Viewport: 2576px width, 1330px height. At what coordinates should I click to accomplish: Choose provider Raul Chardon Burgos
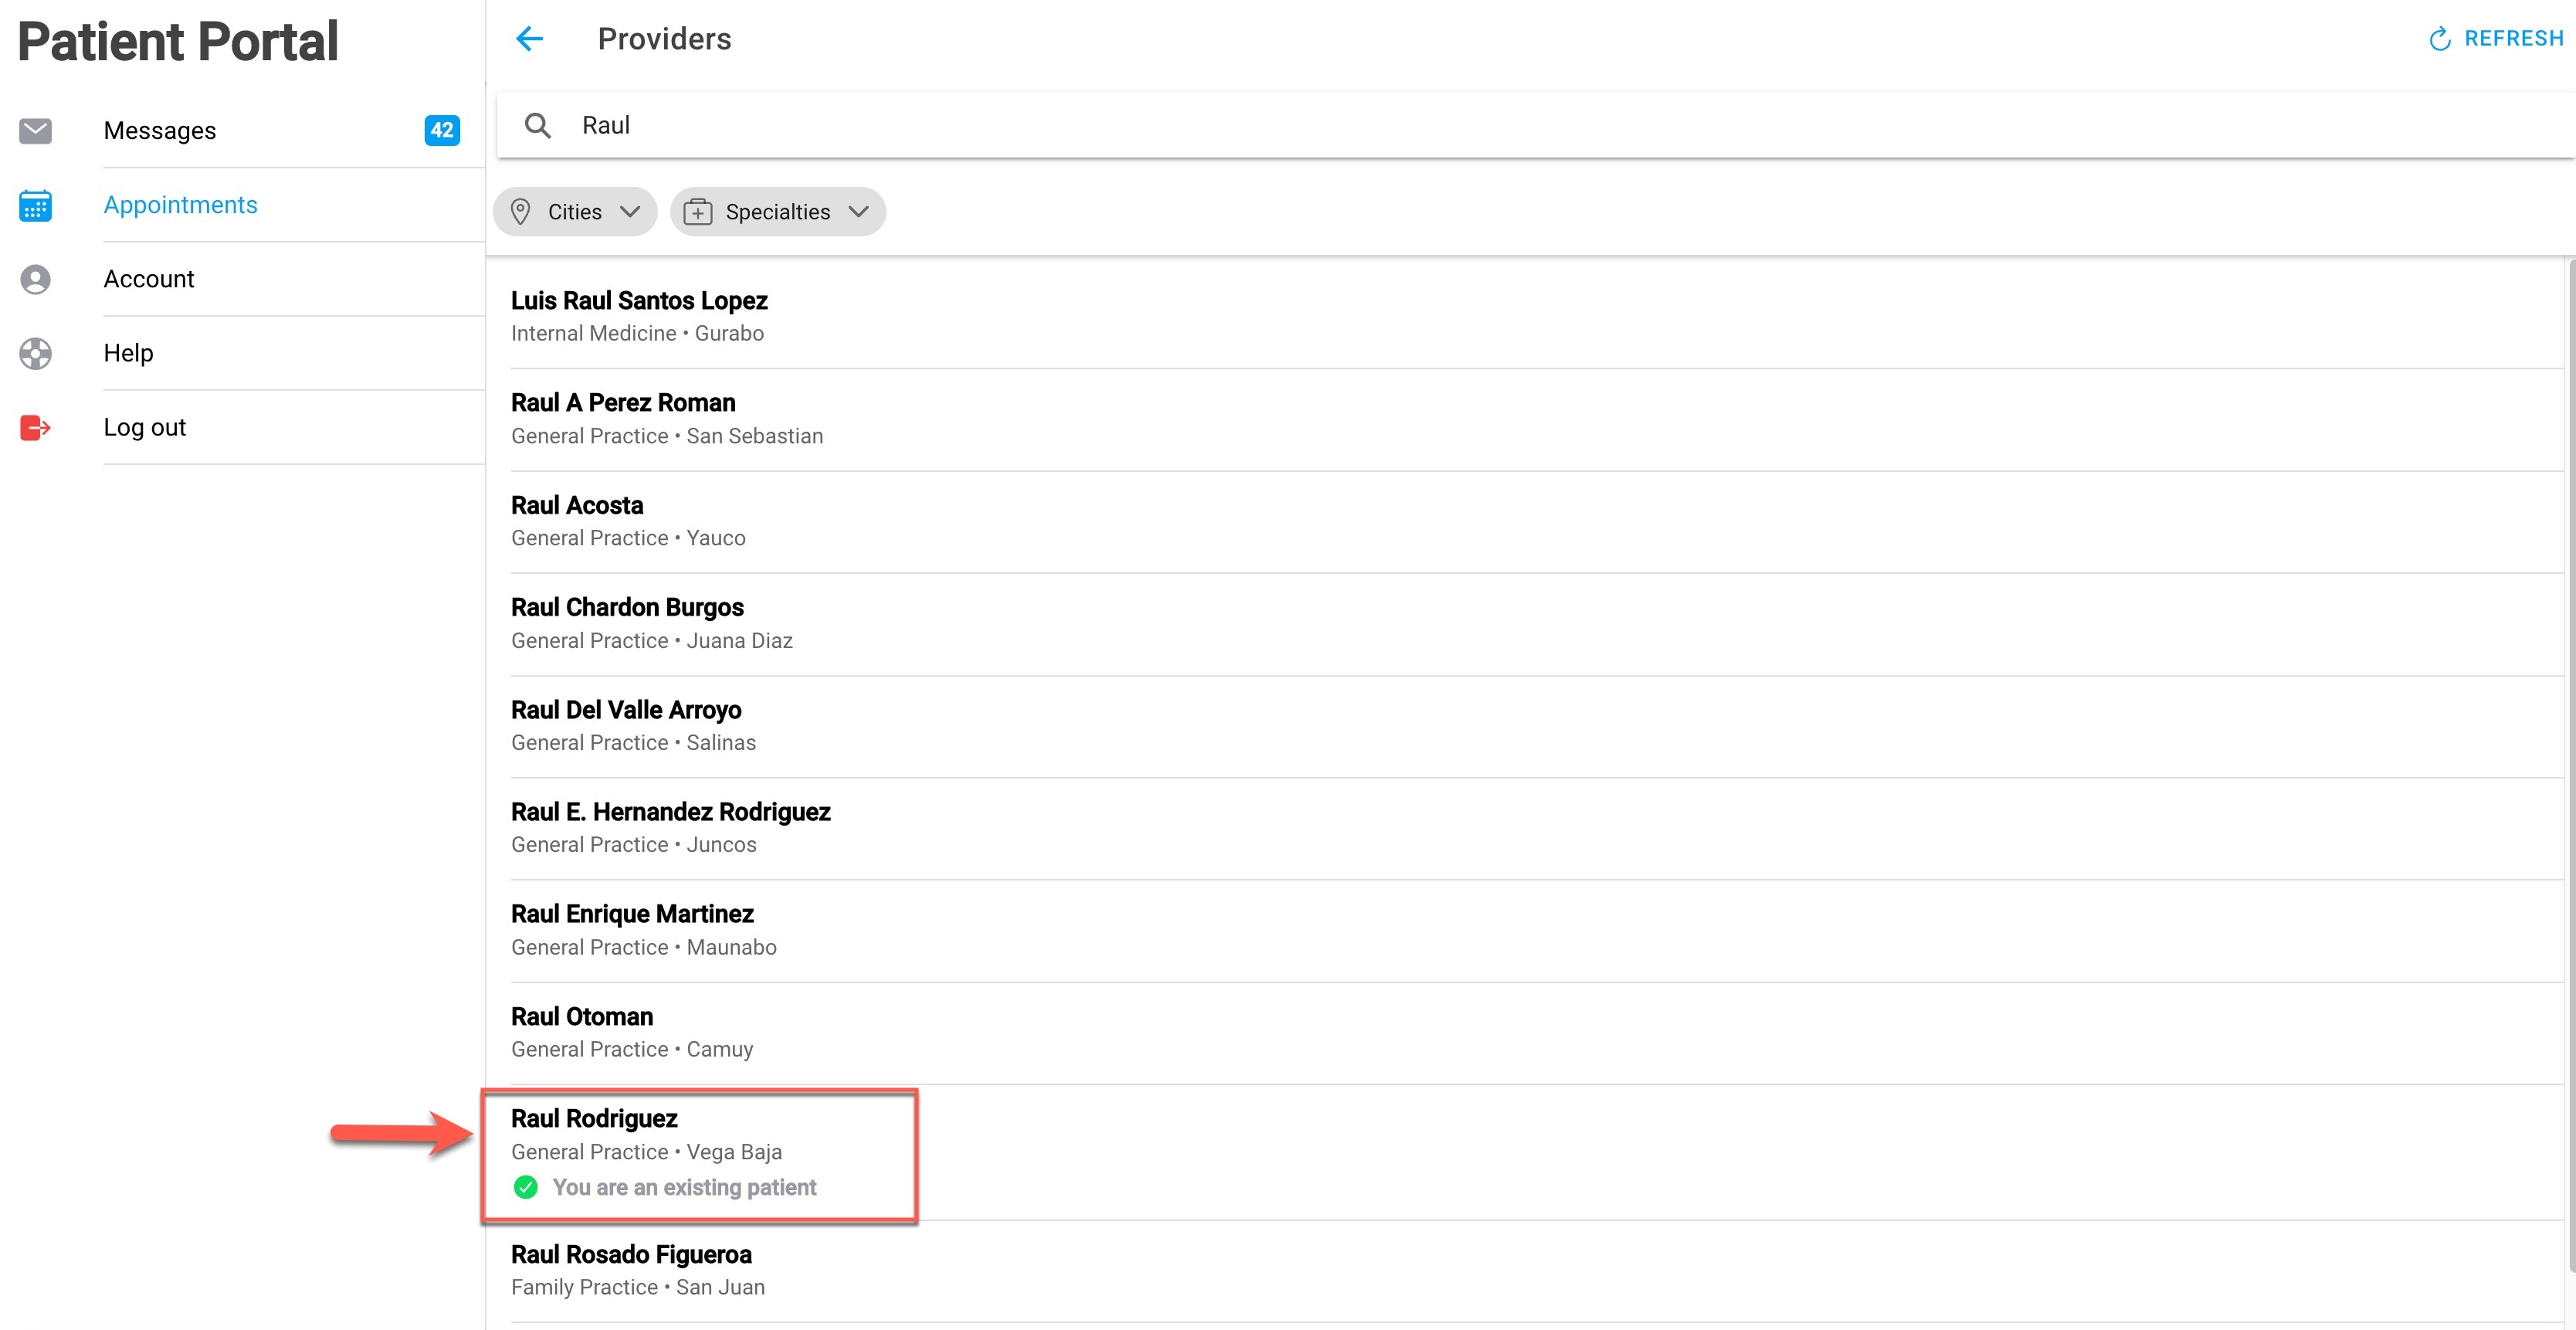[x=627, y=608]
